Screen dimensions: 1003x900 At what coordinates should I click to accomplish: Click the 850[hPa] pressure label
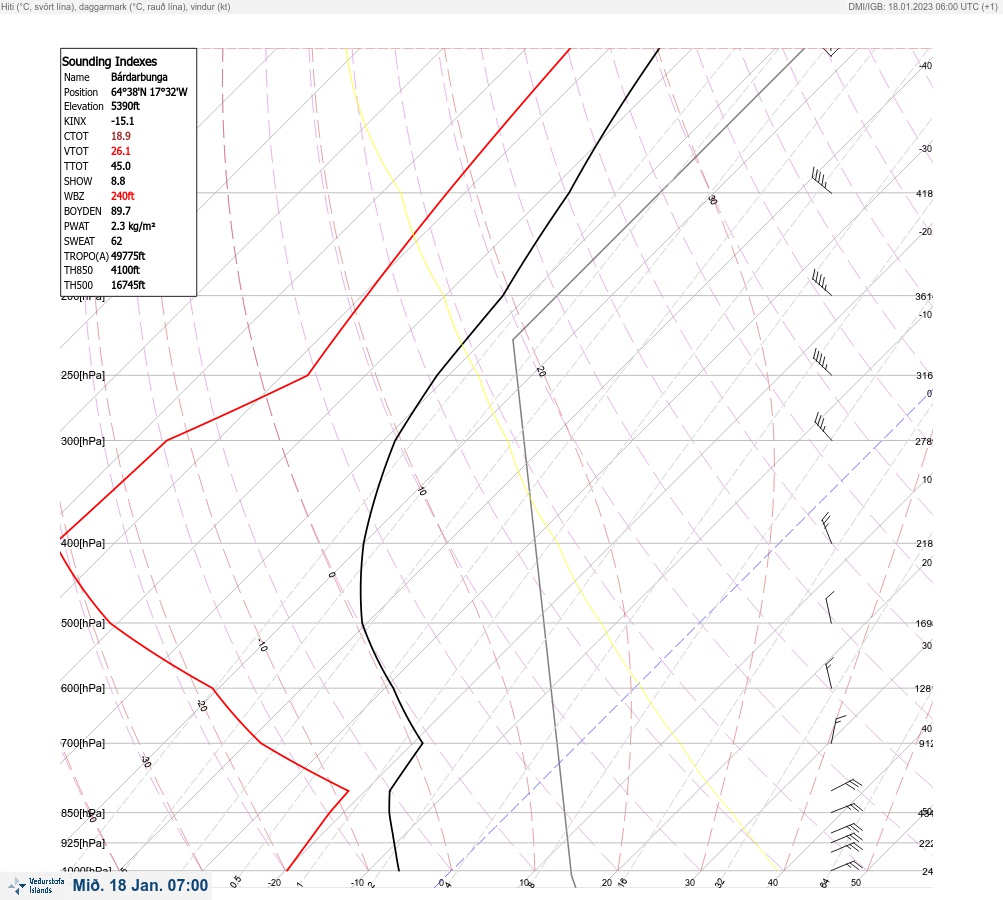(x=83, y=813)
